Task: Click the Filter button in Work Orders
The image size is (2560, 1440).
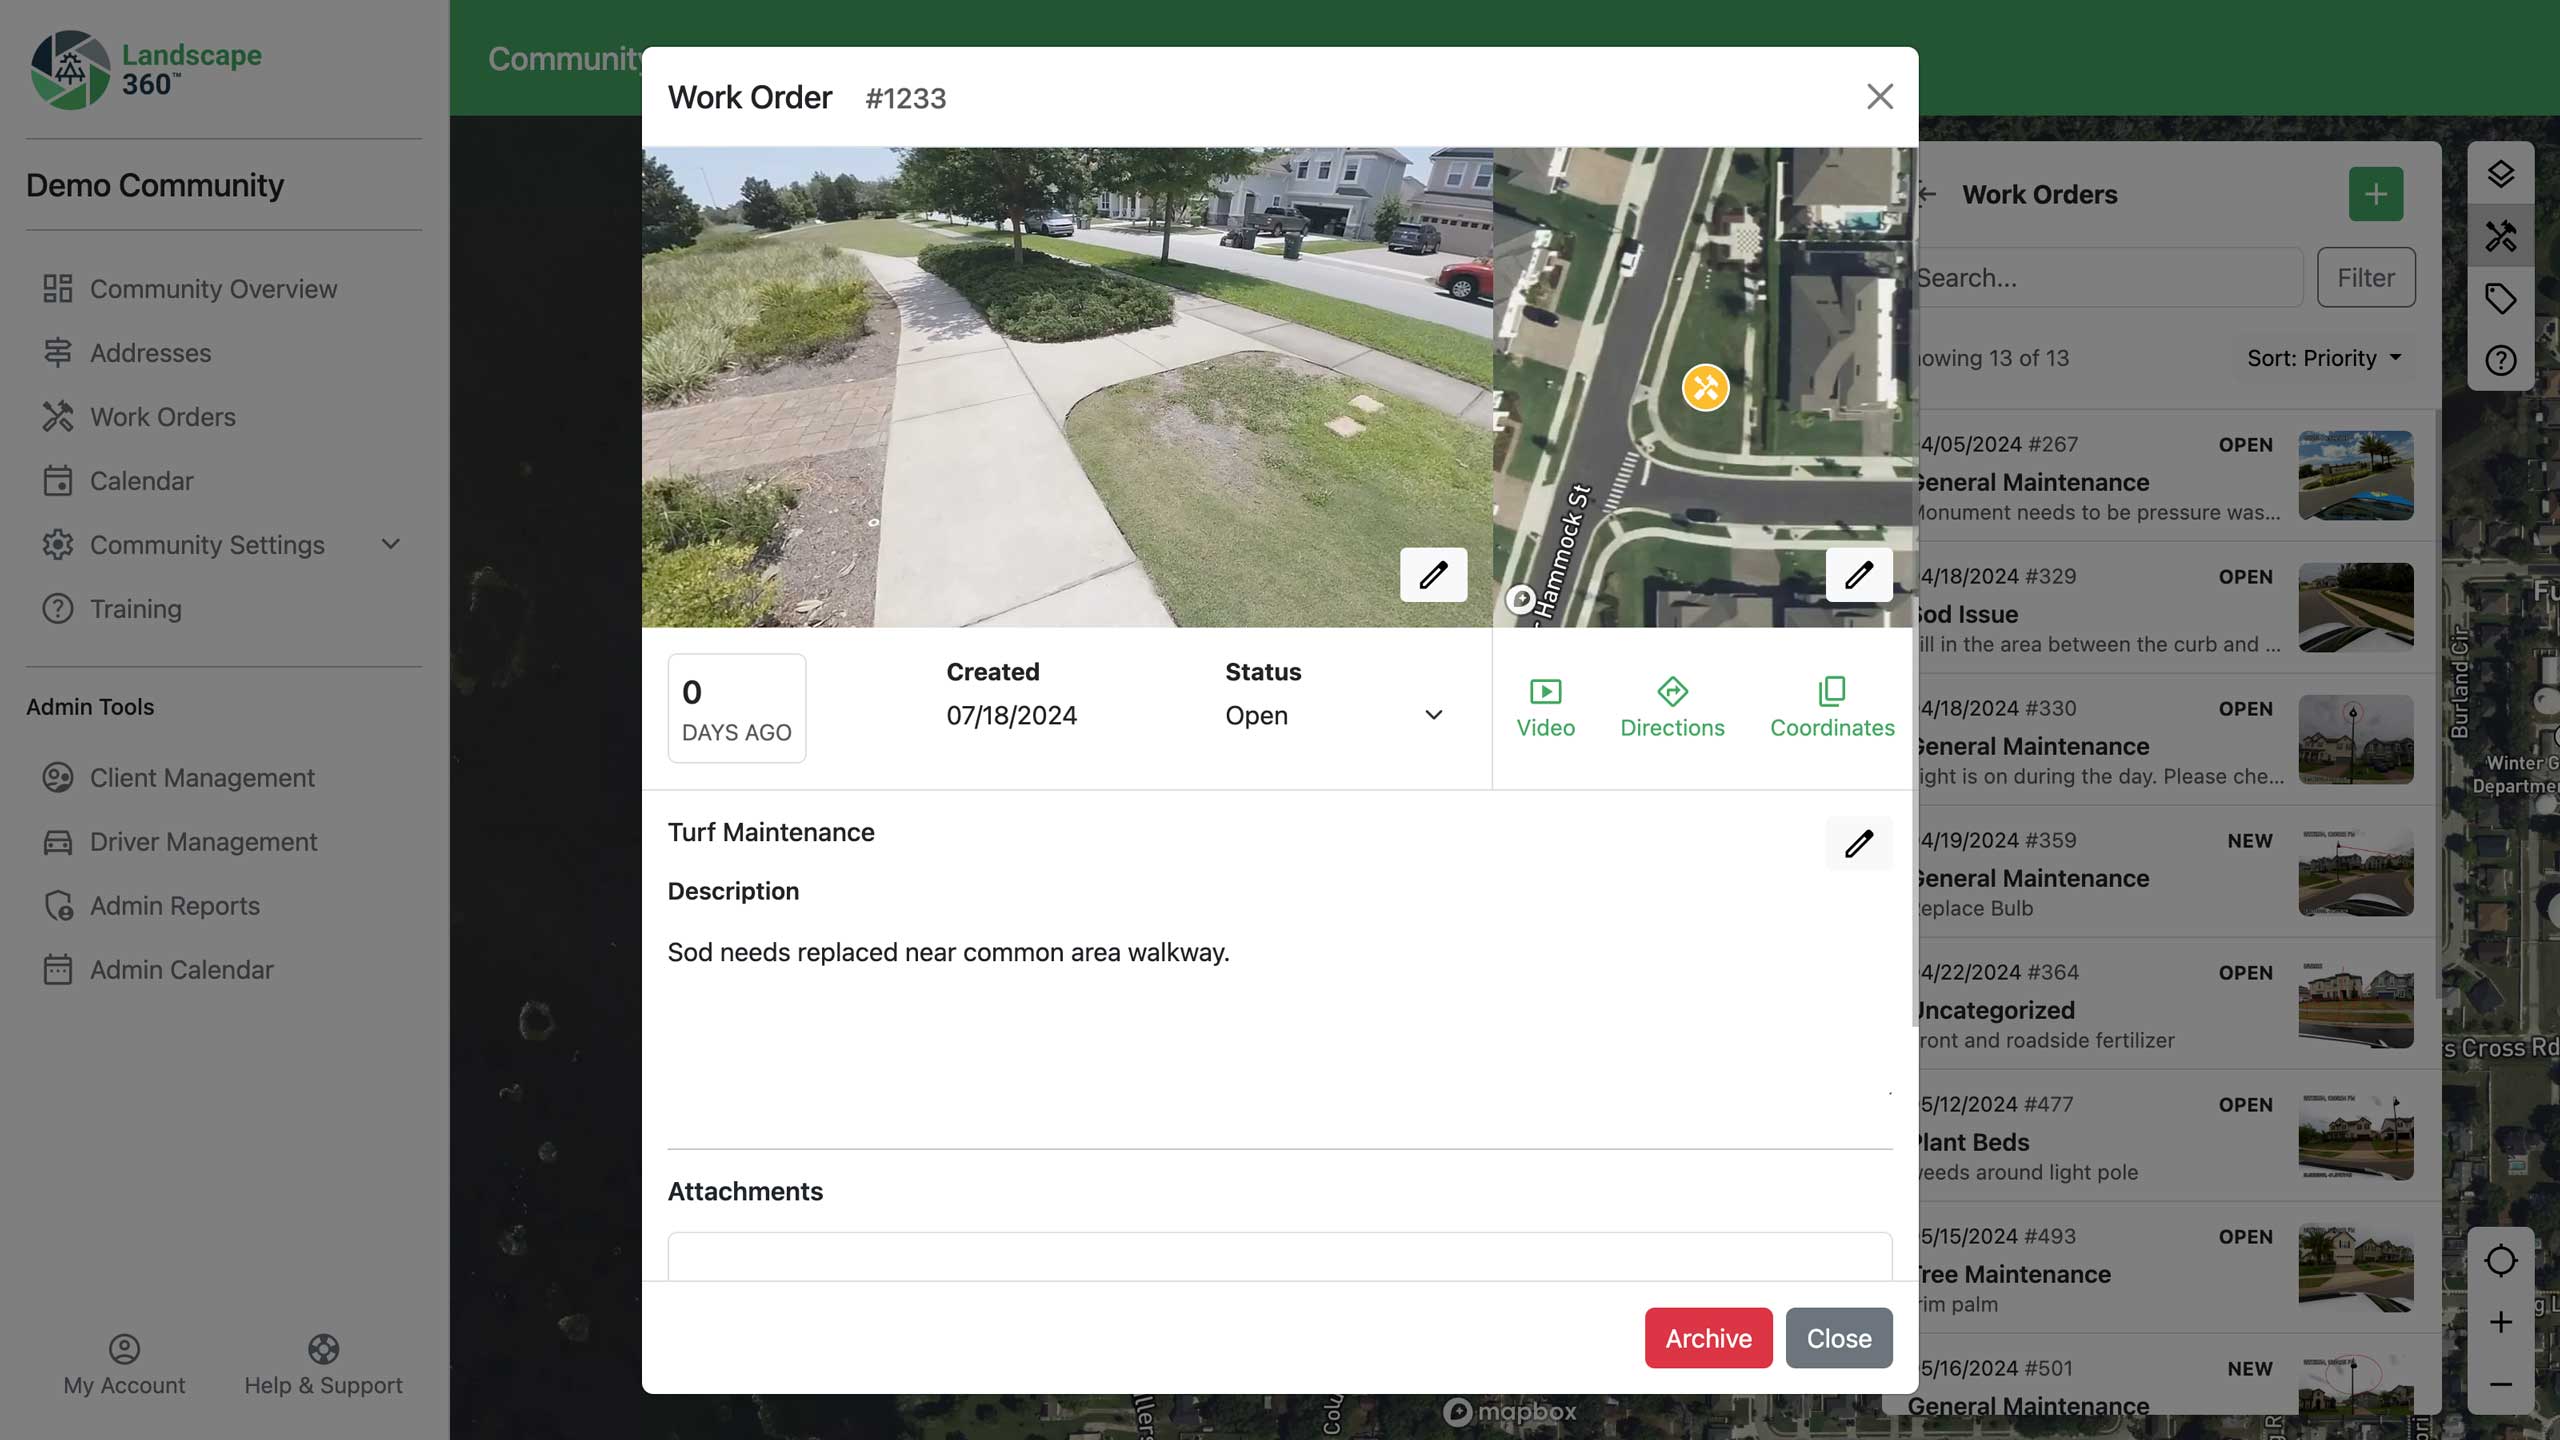Action: [x=2365, y=277]
